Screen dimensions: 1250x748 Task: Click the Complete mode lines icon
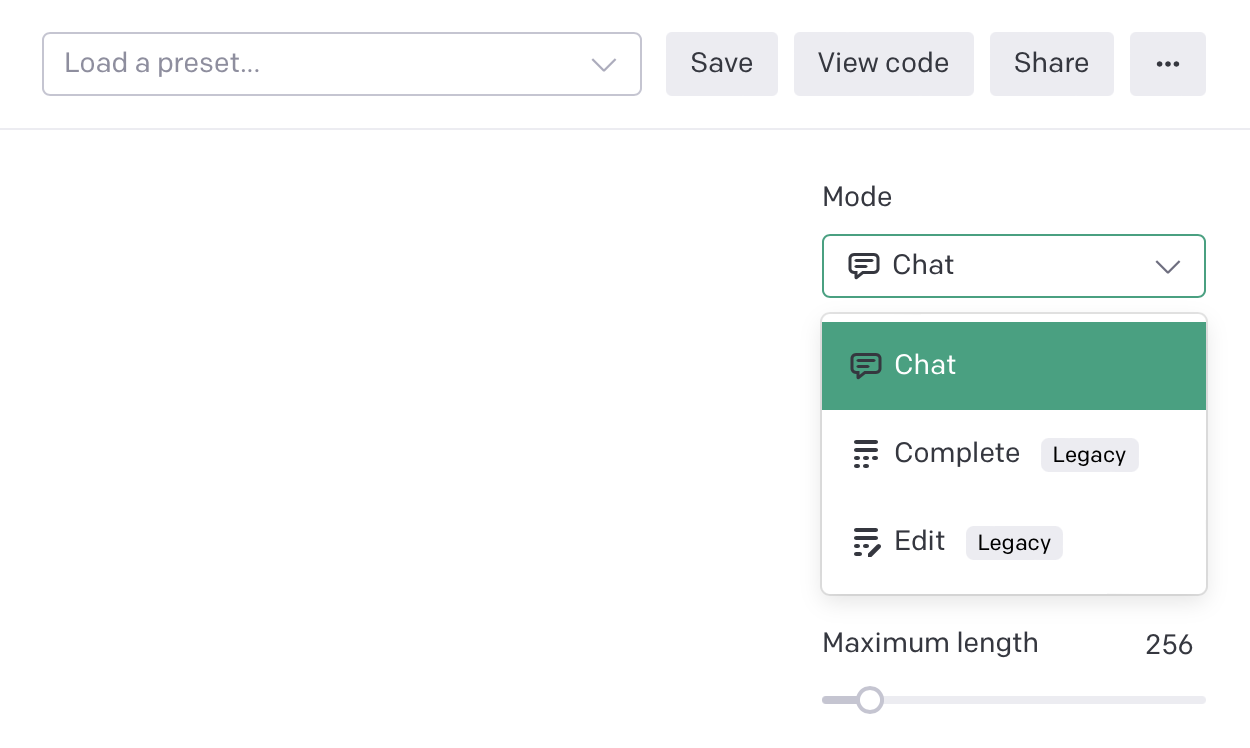click(x=866, y=454)
